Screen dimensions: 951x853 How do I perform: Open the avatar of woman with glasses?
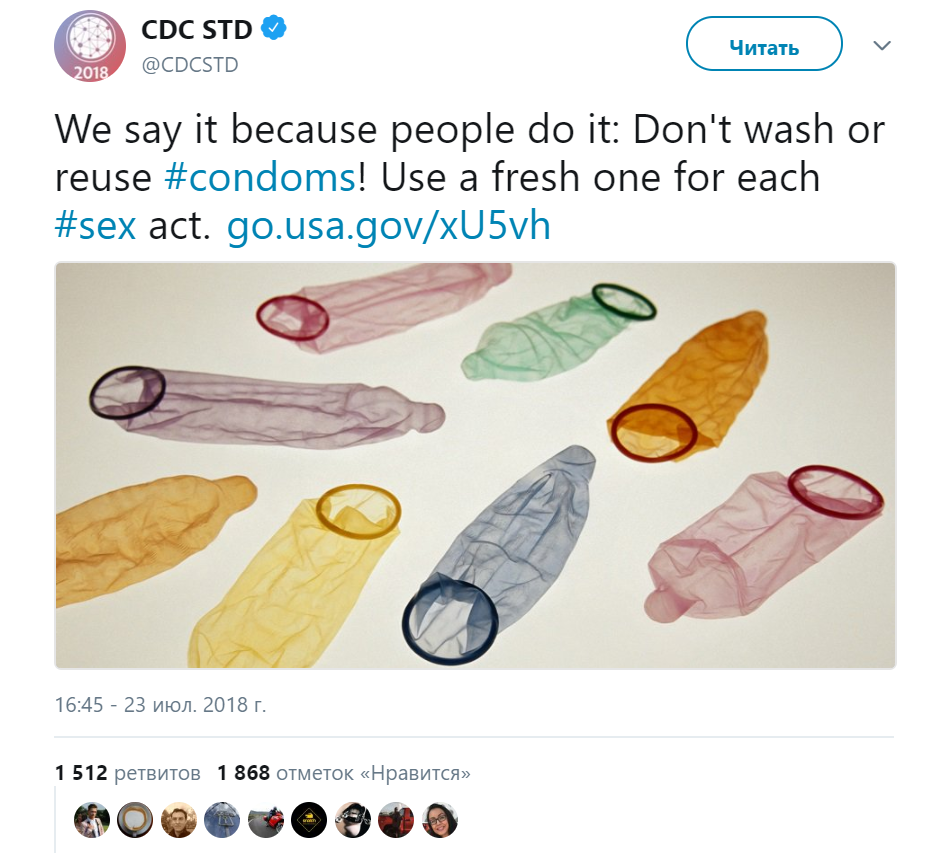pos(440,820)
